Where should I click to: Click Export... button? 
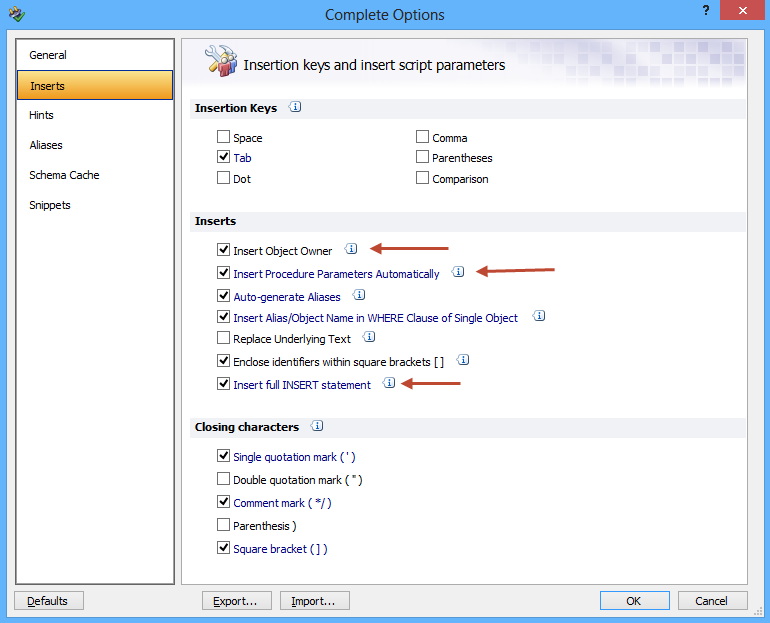point(237,600)
